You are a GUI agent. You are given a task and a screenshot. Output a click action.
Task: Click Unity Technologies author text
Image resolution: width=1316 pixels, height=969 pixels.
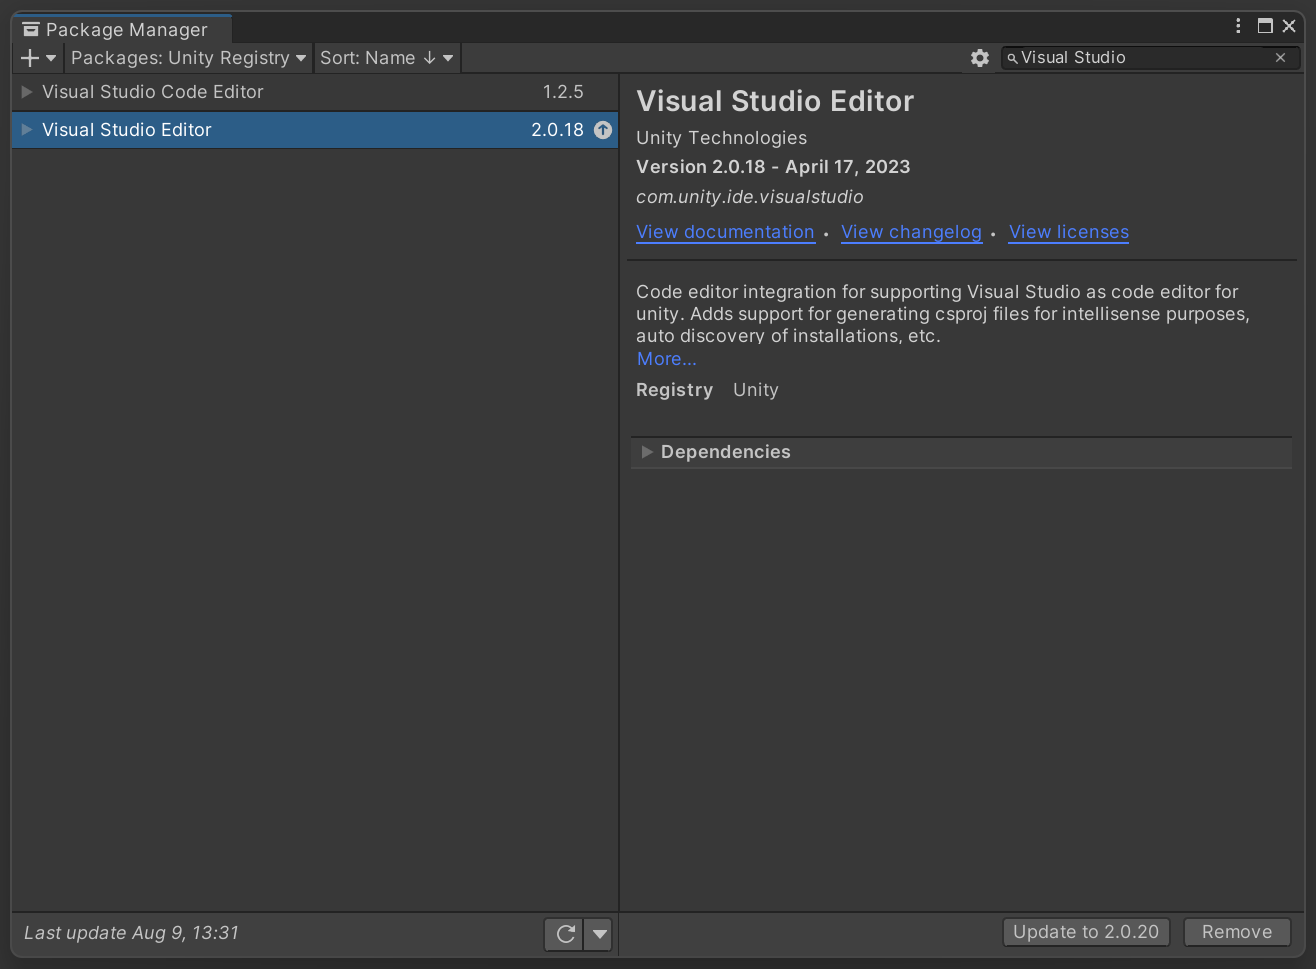point(721,138)
